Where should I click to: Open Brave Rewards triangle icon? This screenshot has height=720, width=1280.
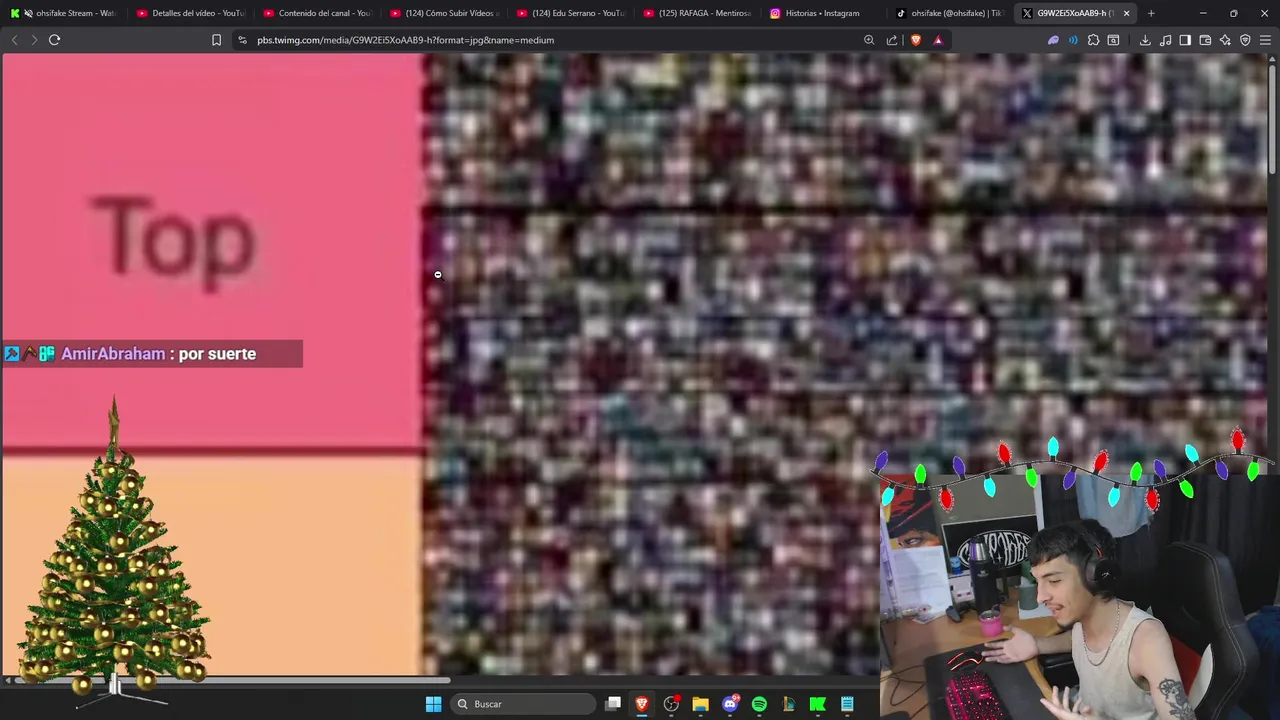click(x=938, y=40)
